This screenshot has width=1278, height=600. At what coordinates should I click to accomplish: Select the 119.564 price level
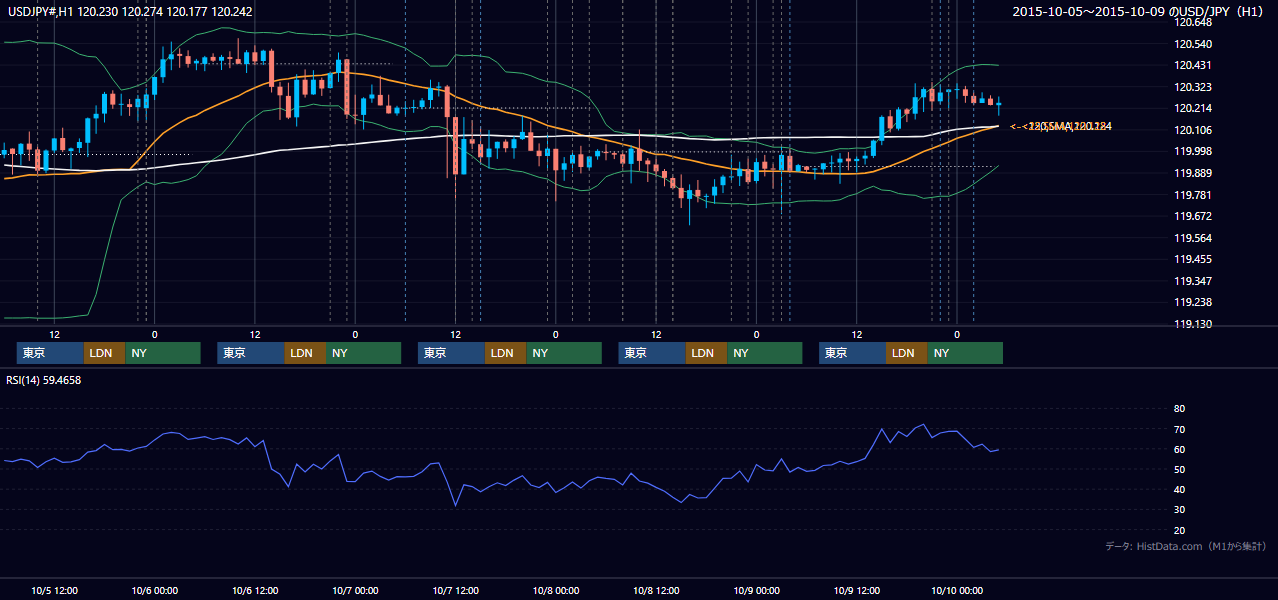point(1194,238)
